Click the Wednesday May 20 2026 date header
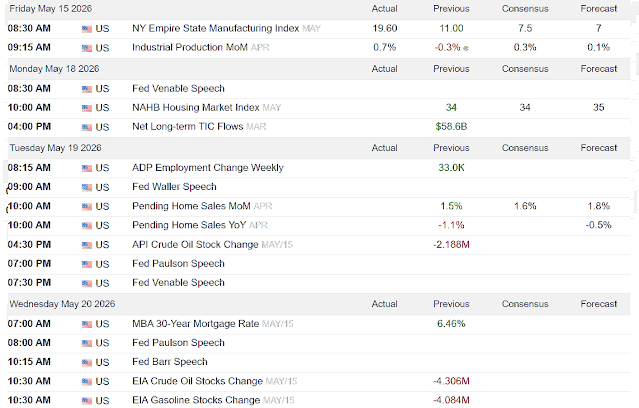Image resolution: width=639 pixels, height=408 pixels. pos(62,304)
